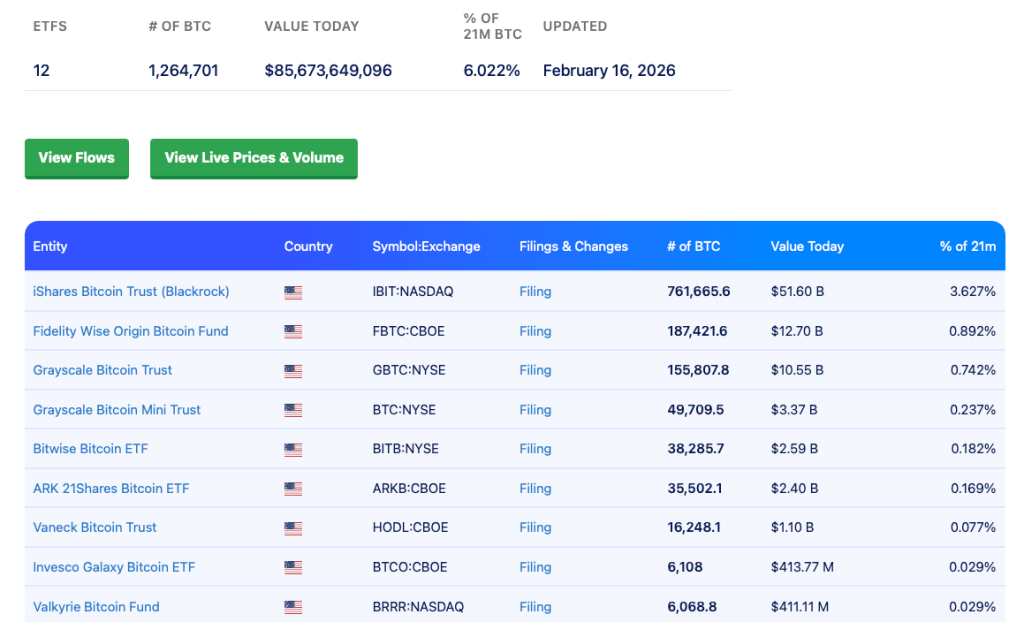
Task: Sort by the Value Today column header
Action: point(807,246)
